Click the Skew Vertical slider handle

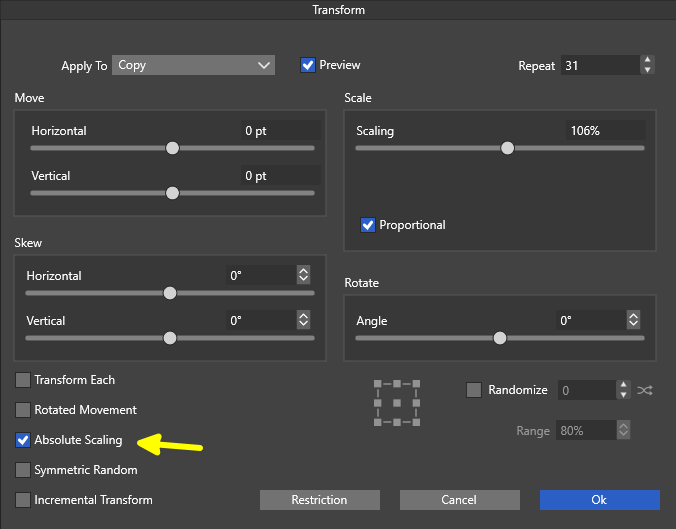(x=170, y=338)
